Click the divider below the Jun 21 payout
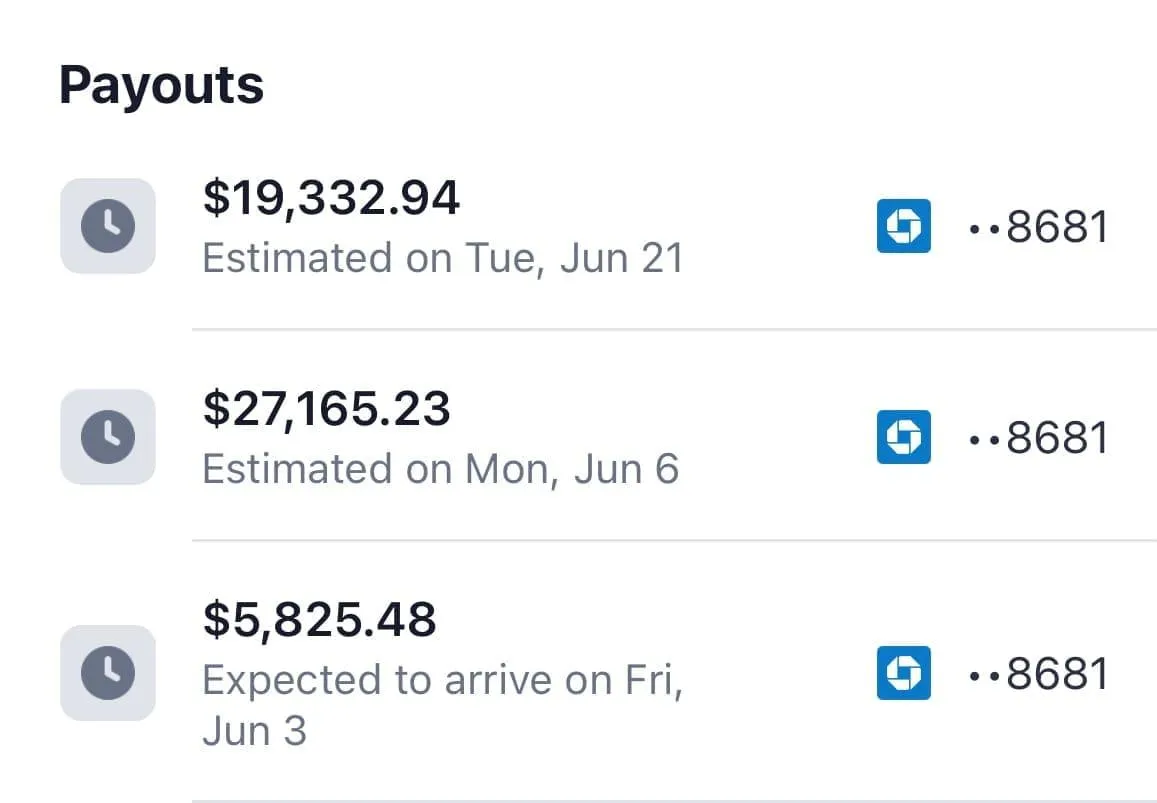1157x803 pixels. [673, 329]
